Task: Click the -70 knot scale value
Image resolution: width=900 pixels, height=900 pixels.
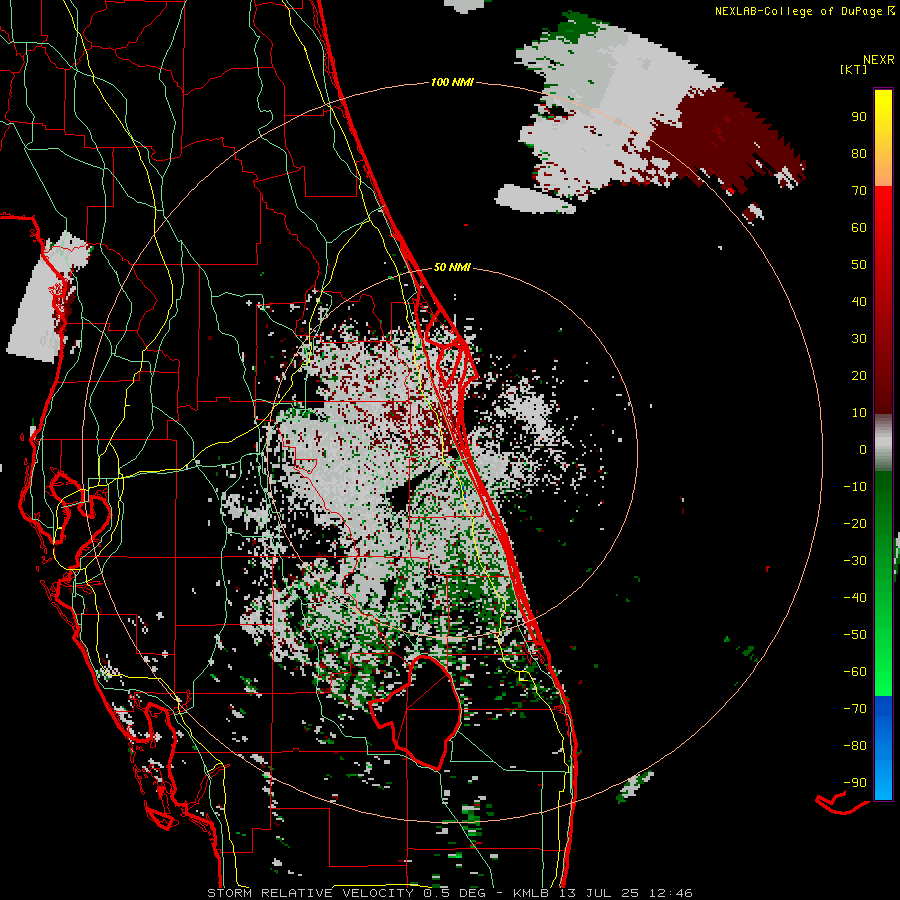Action: tap(855, 709)
